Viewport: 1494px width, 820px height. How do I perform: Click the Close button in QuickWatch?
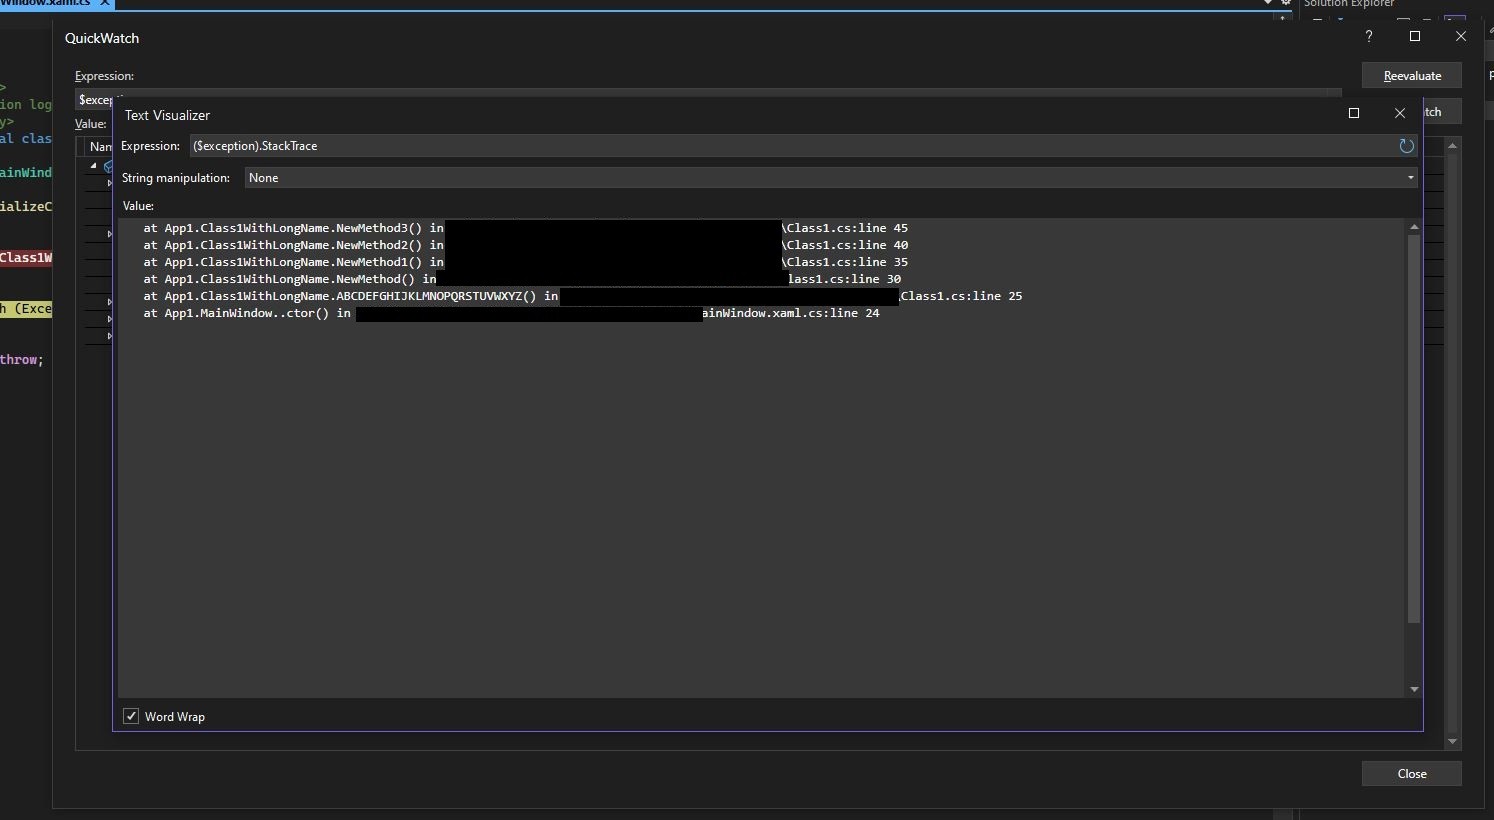coord(1412,774)
